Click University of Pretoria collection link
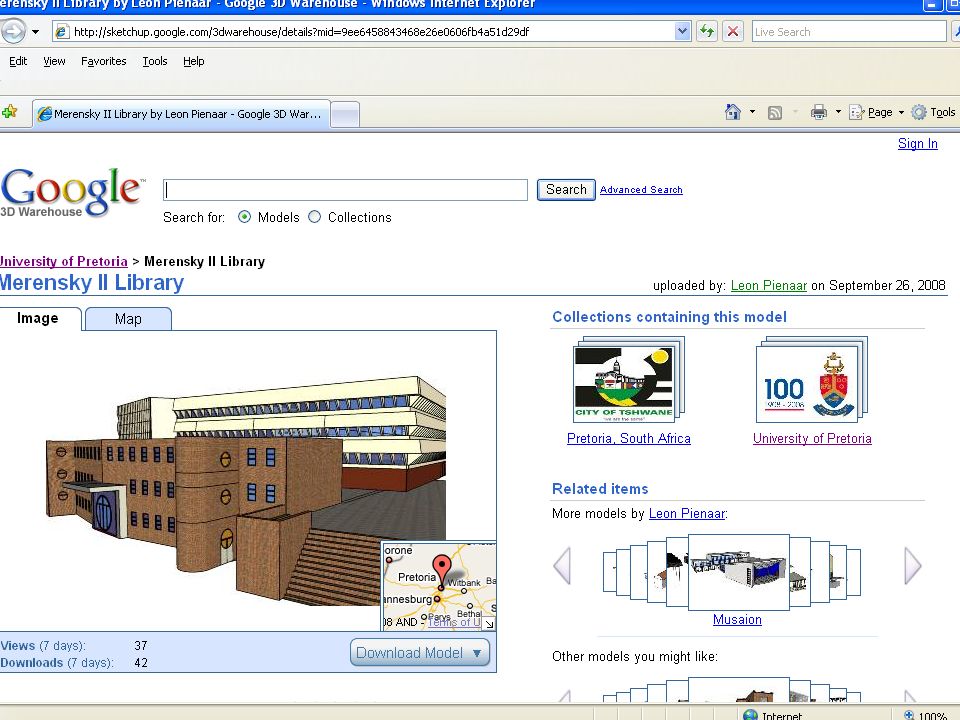Viewport: 960px width, 720px height. (812, 438)
